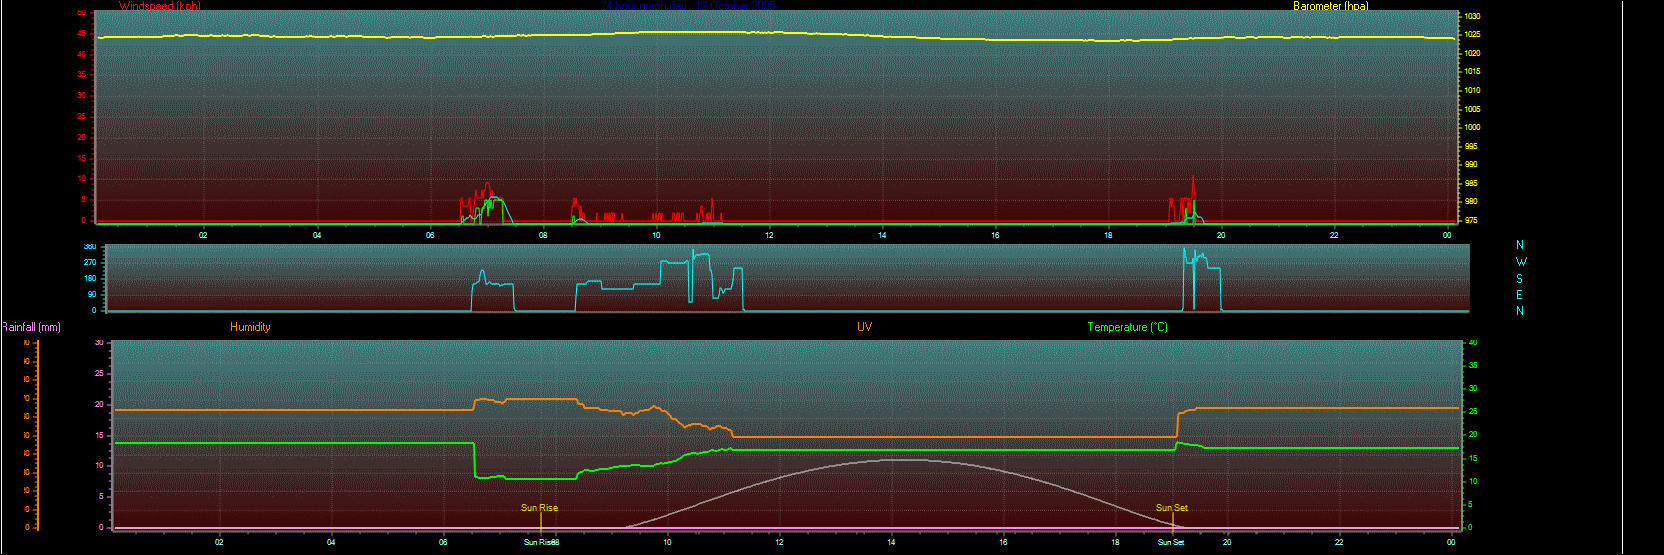1664x555 pixels.
Task: Click the 360 value on the wind direction axis
Action: (90, 247)
